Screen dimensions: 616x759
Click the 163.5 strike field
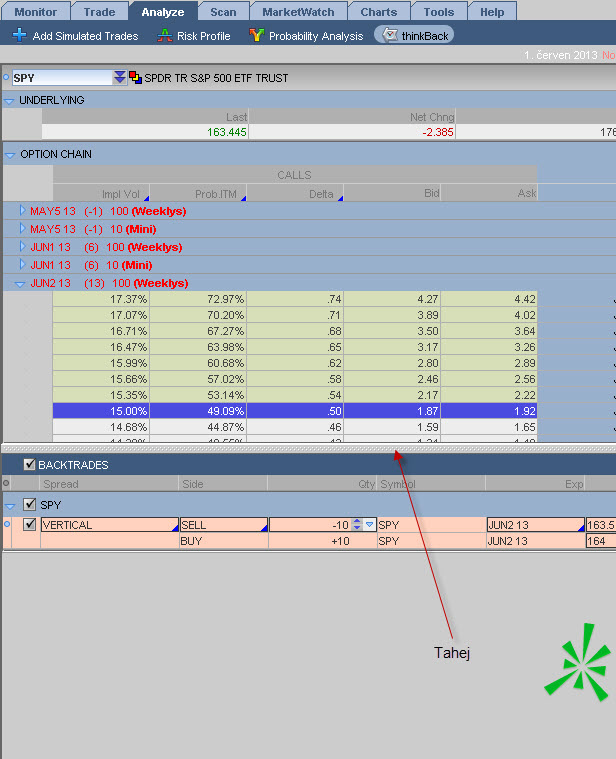pos(601,525)
